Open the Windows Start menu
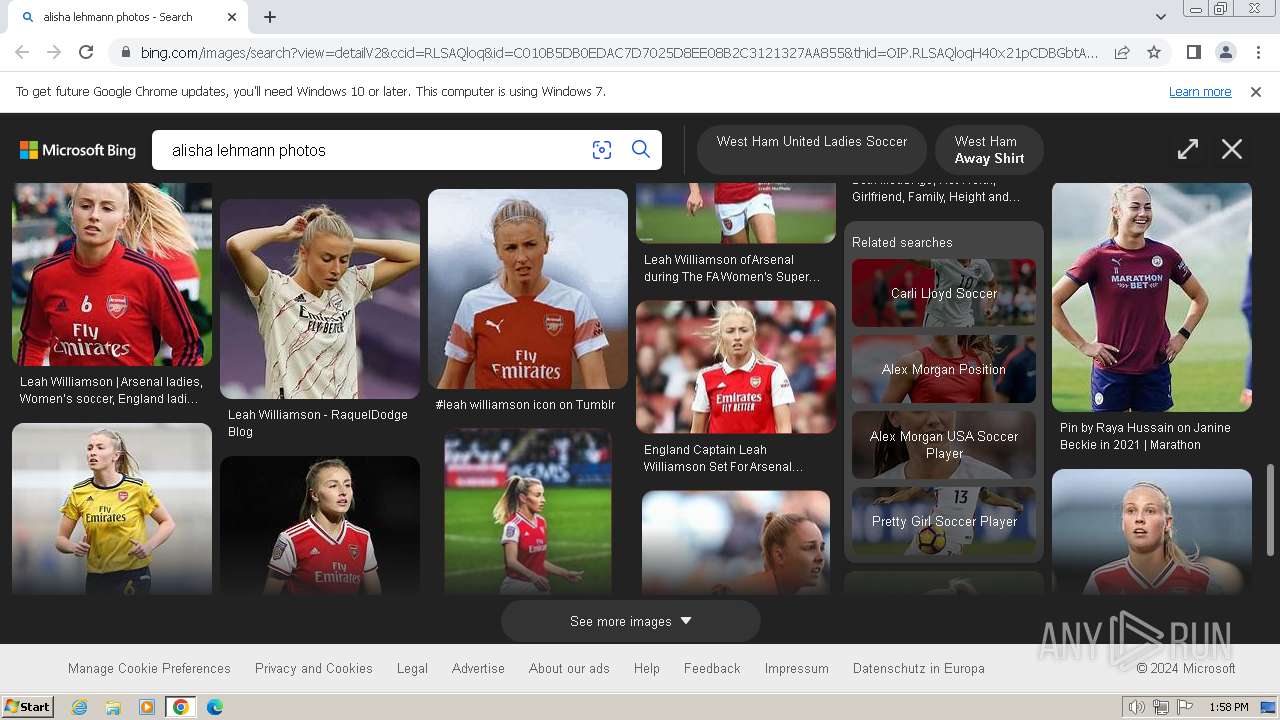The width and height of the screenshot is (1280, 720). 27,707
